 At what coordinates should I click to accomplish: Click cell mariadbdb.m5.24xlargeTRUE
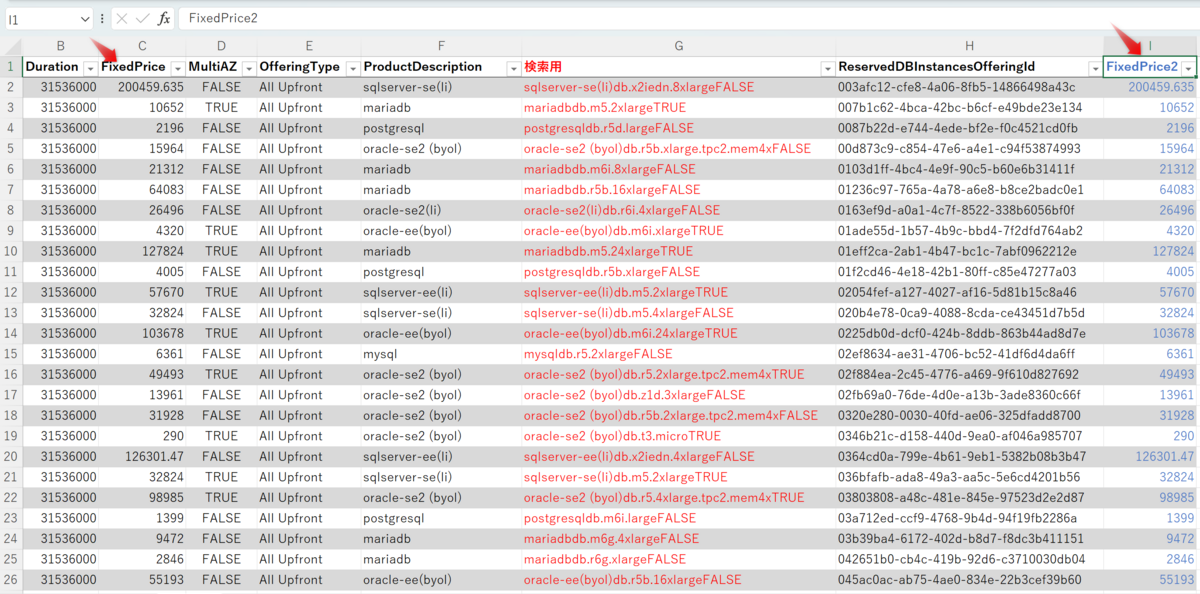click(x=679, y=251)
